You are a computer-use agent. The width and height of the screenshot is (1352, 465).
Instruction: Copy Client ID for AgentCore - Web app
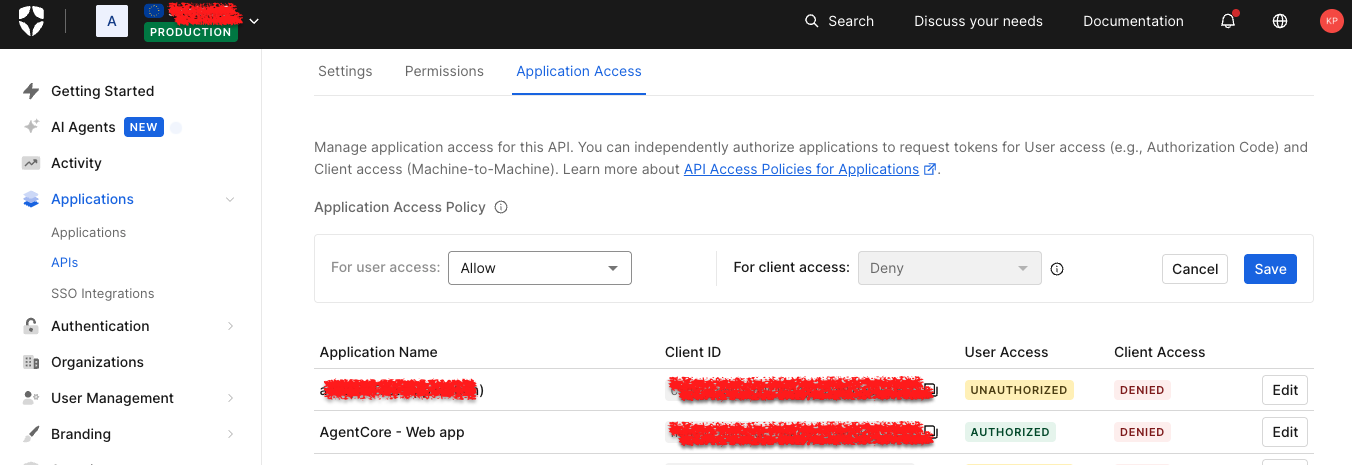(931, 432)
